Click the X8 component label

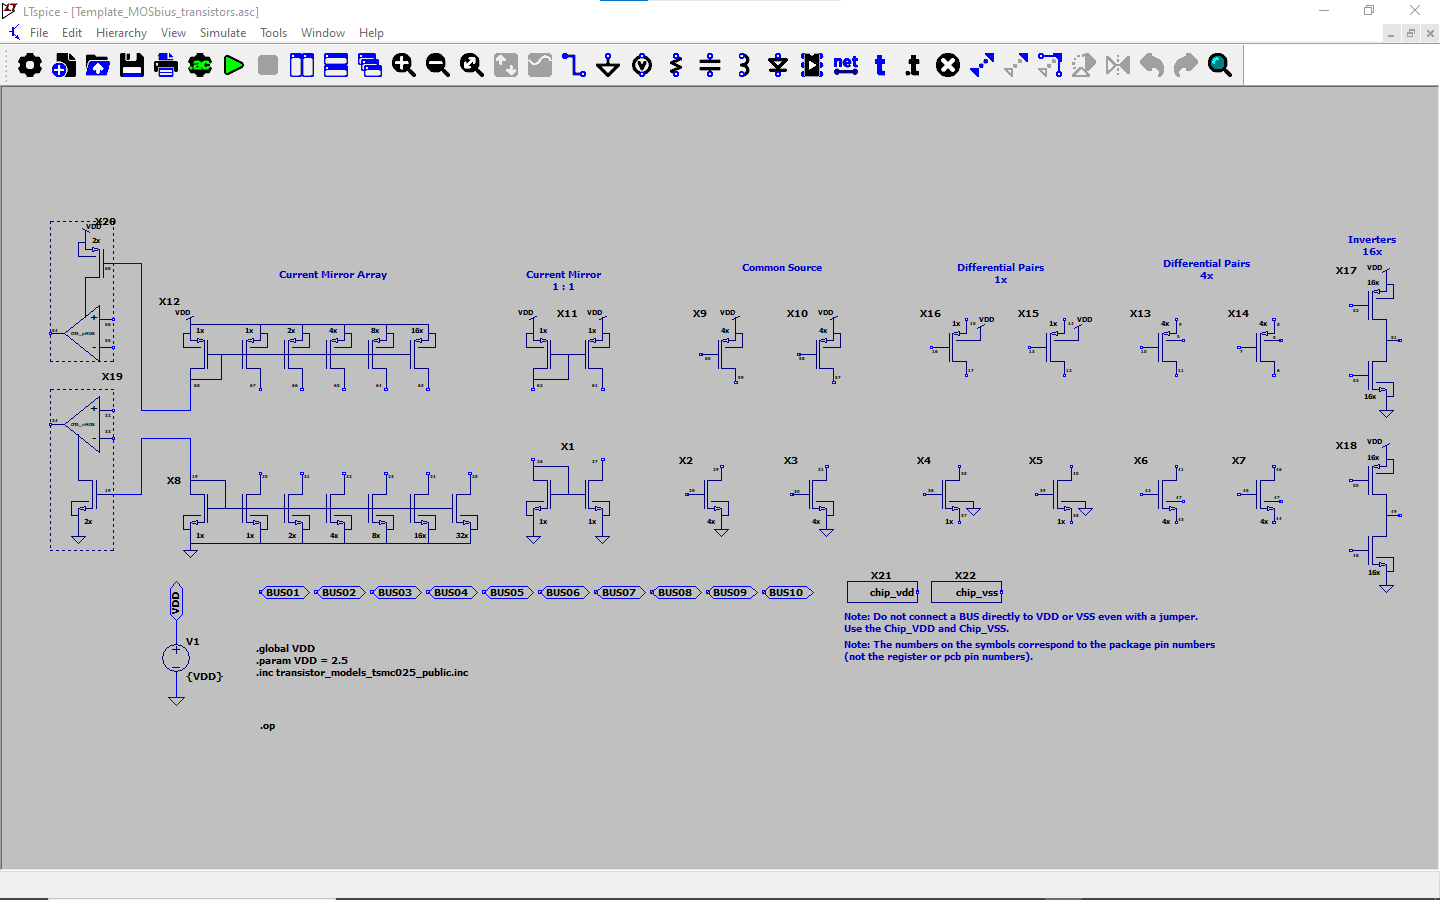click(x=174, y=481)
